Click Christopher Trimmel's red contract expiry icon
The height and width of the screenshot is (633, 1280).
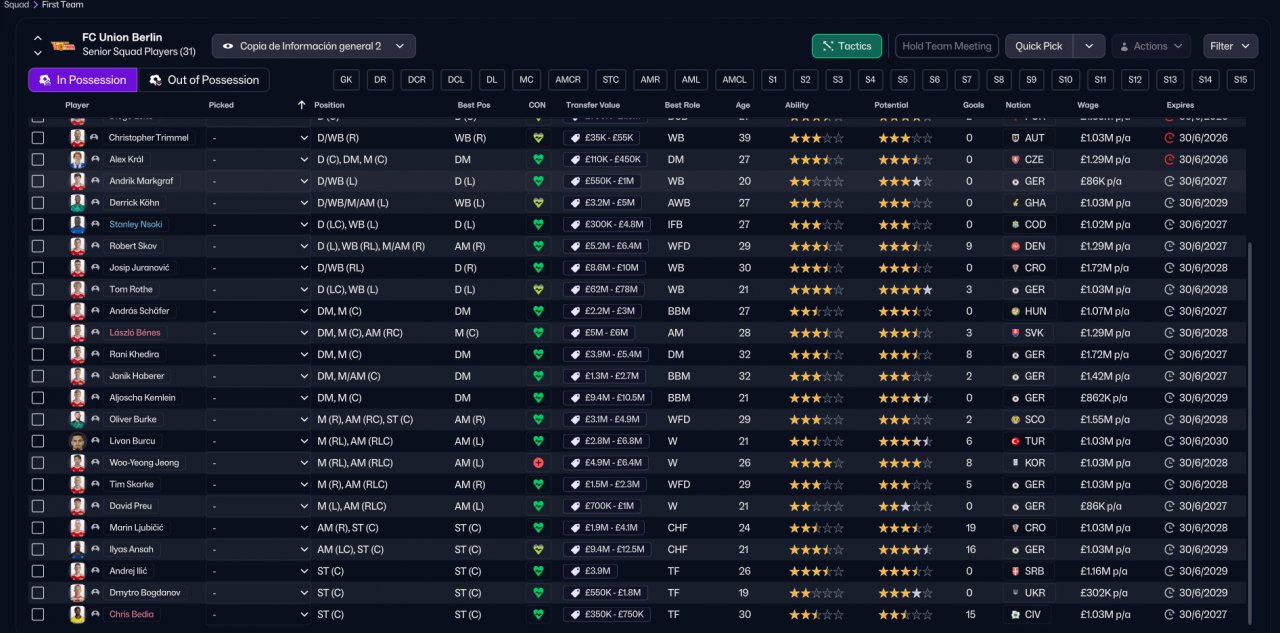1170,138
